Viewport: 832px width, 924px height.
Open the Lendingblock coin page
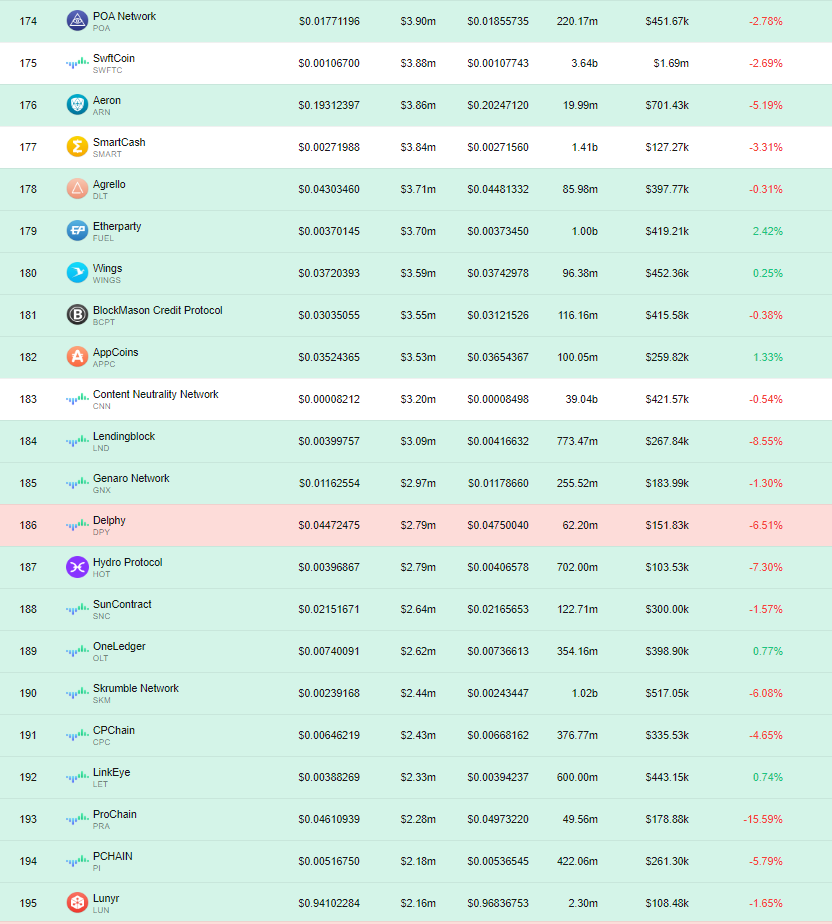(x=124, y=436)
